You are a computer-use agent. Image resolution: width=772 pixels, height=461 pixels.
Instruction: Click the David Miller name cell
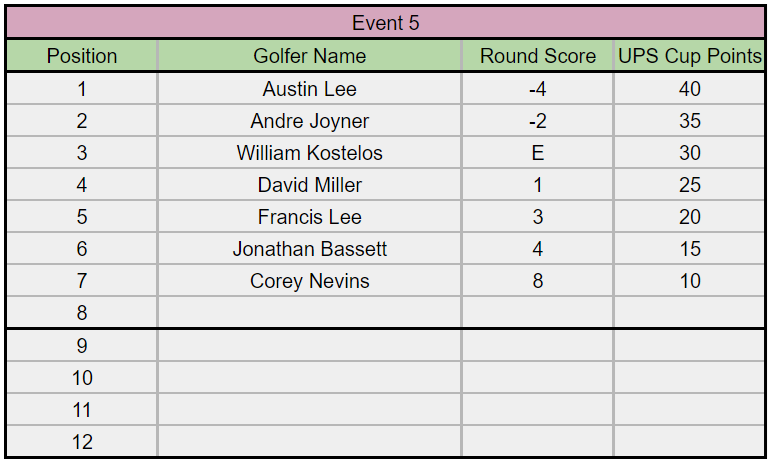(x=309, y=185)
